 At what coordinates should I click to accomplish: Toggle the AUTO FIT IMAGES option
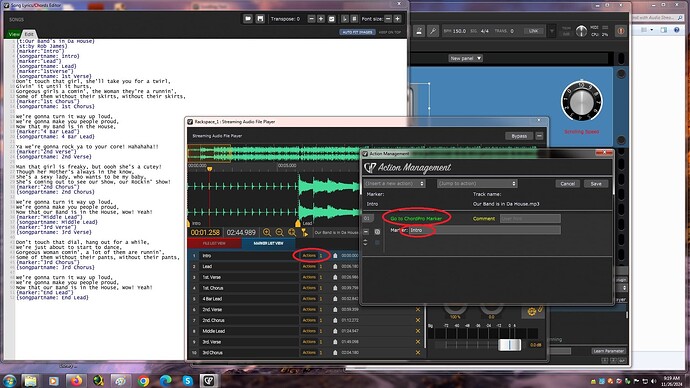pyautogui.click(x=357, y=32)
